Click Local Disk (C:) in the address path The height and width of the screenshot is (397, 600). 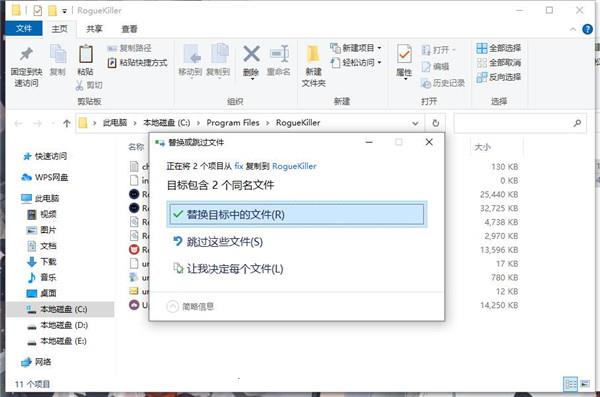(166, 123)
